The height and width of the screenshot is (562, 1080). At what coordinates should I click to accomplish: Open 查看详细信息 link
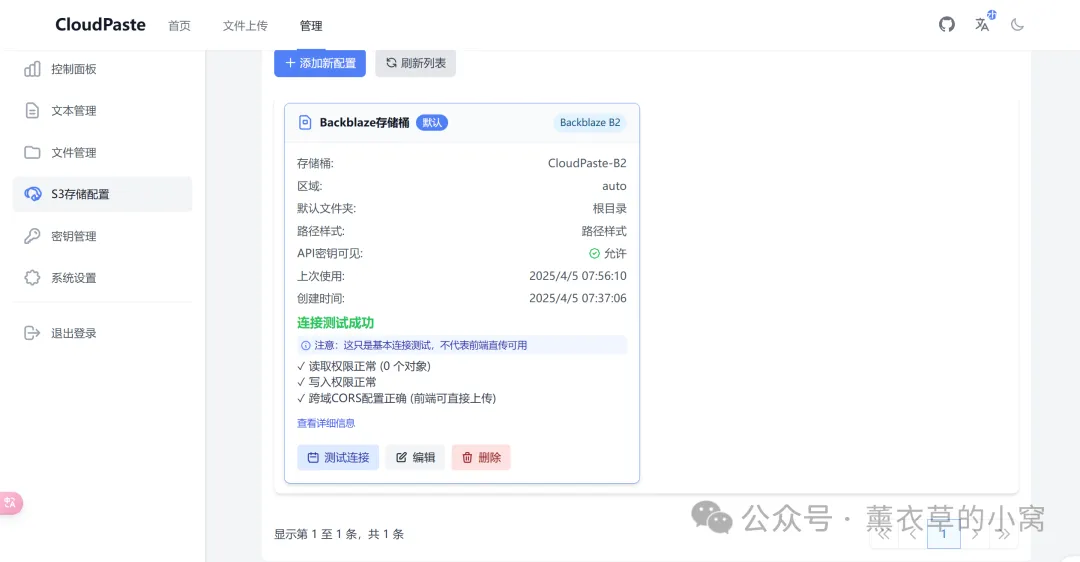(326, 423)
